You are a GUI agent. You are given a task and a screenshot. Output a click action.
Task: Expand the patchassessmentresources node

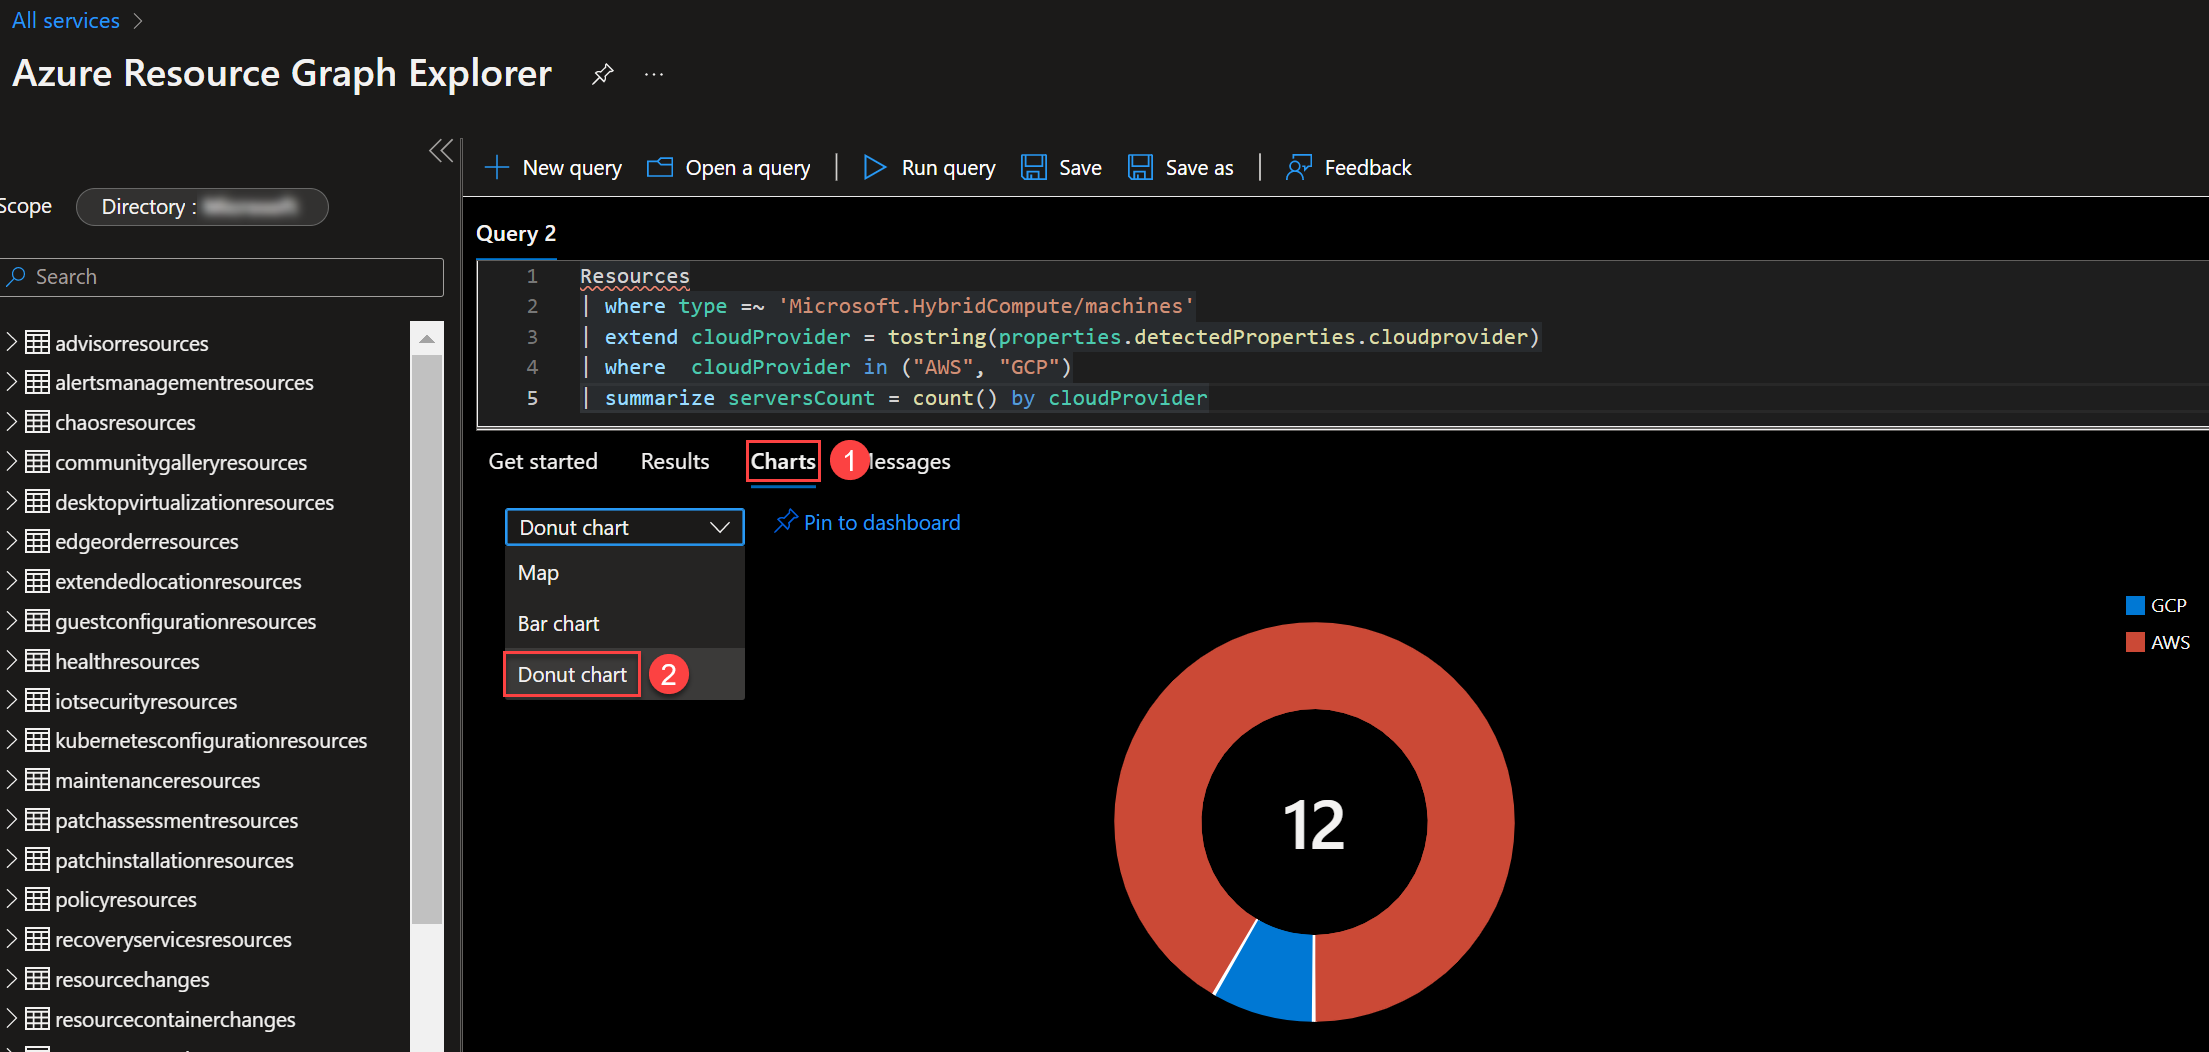(12, 820)
